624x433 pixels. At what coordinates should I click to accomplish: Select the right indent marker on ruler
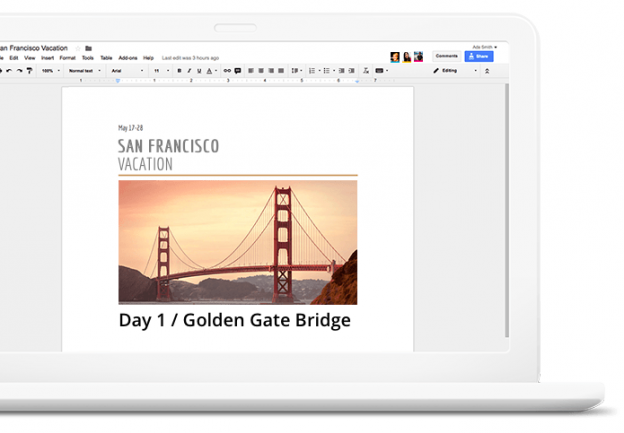click(x=357, y=81)
